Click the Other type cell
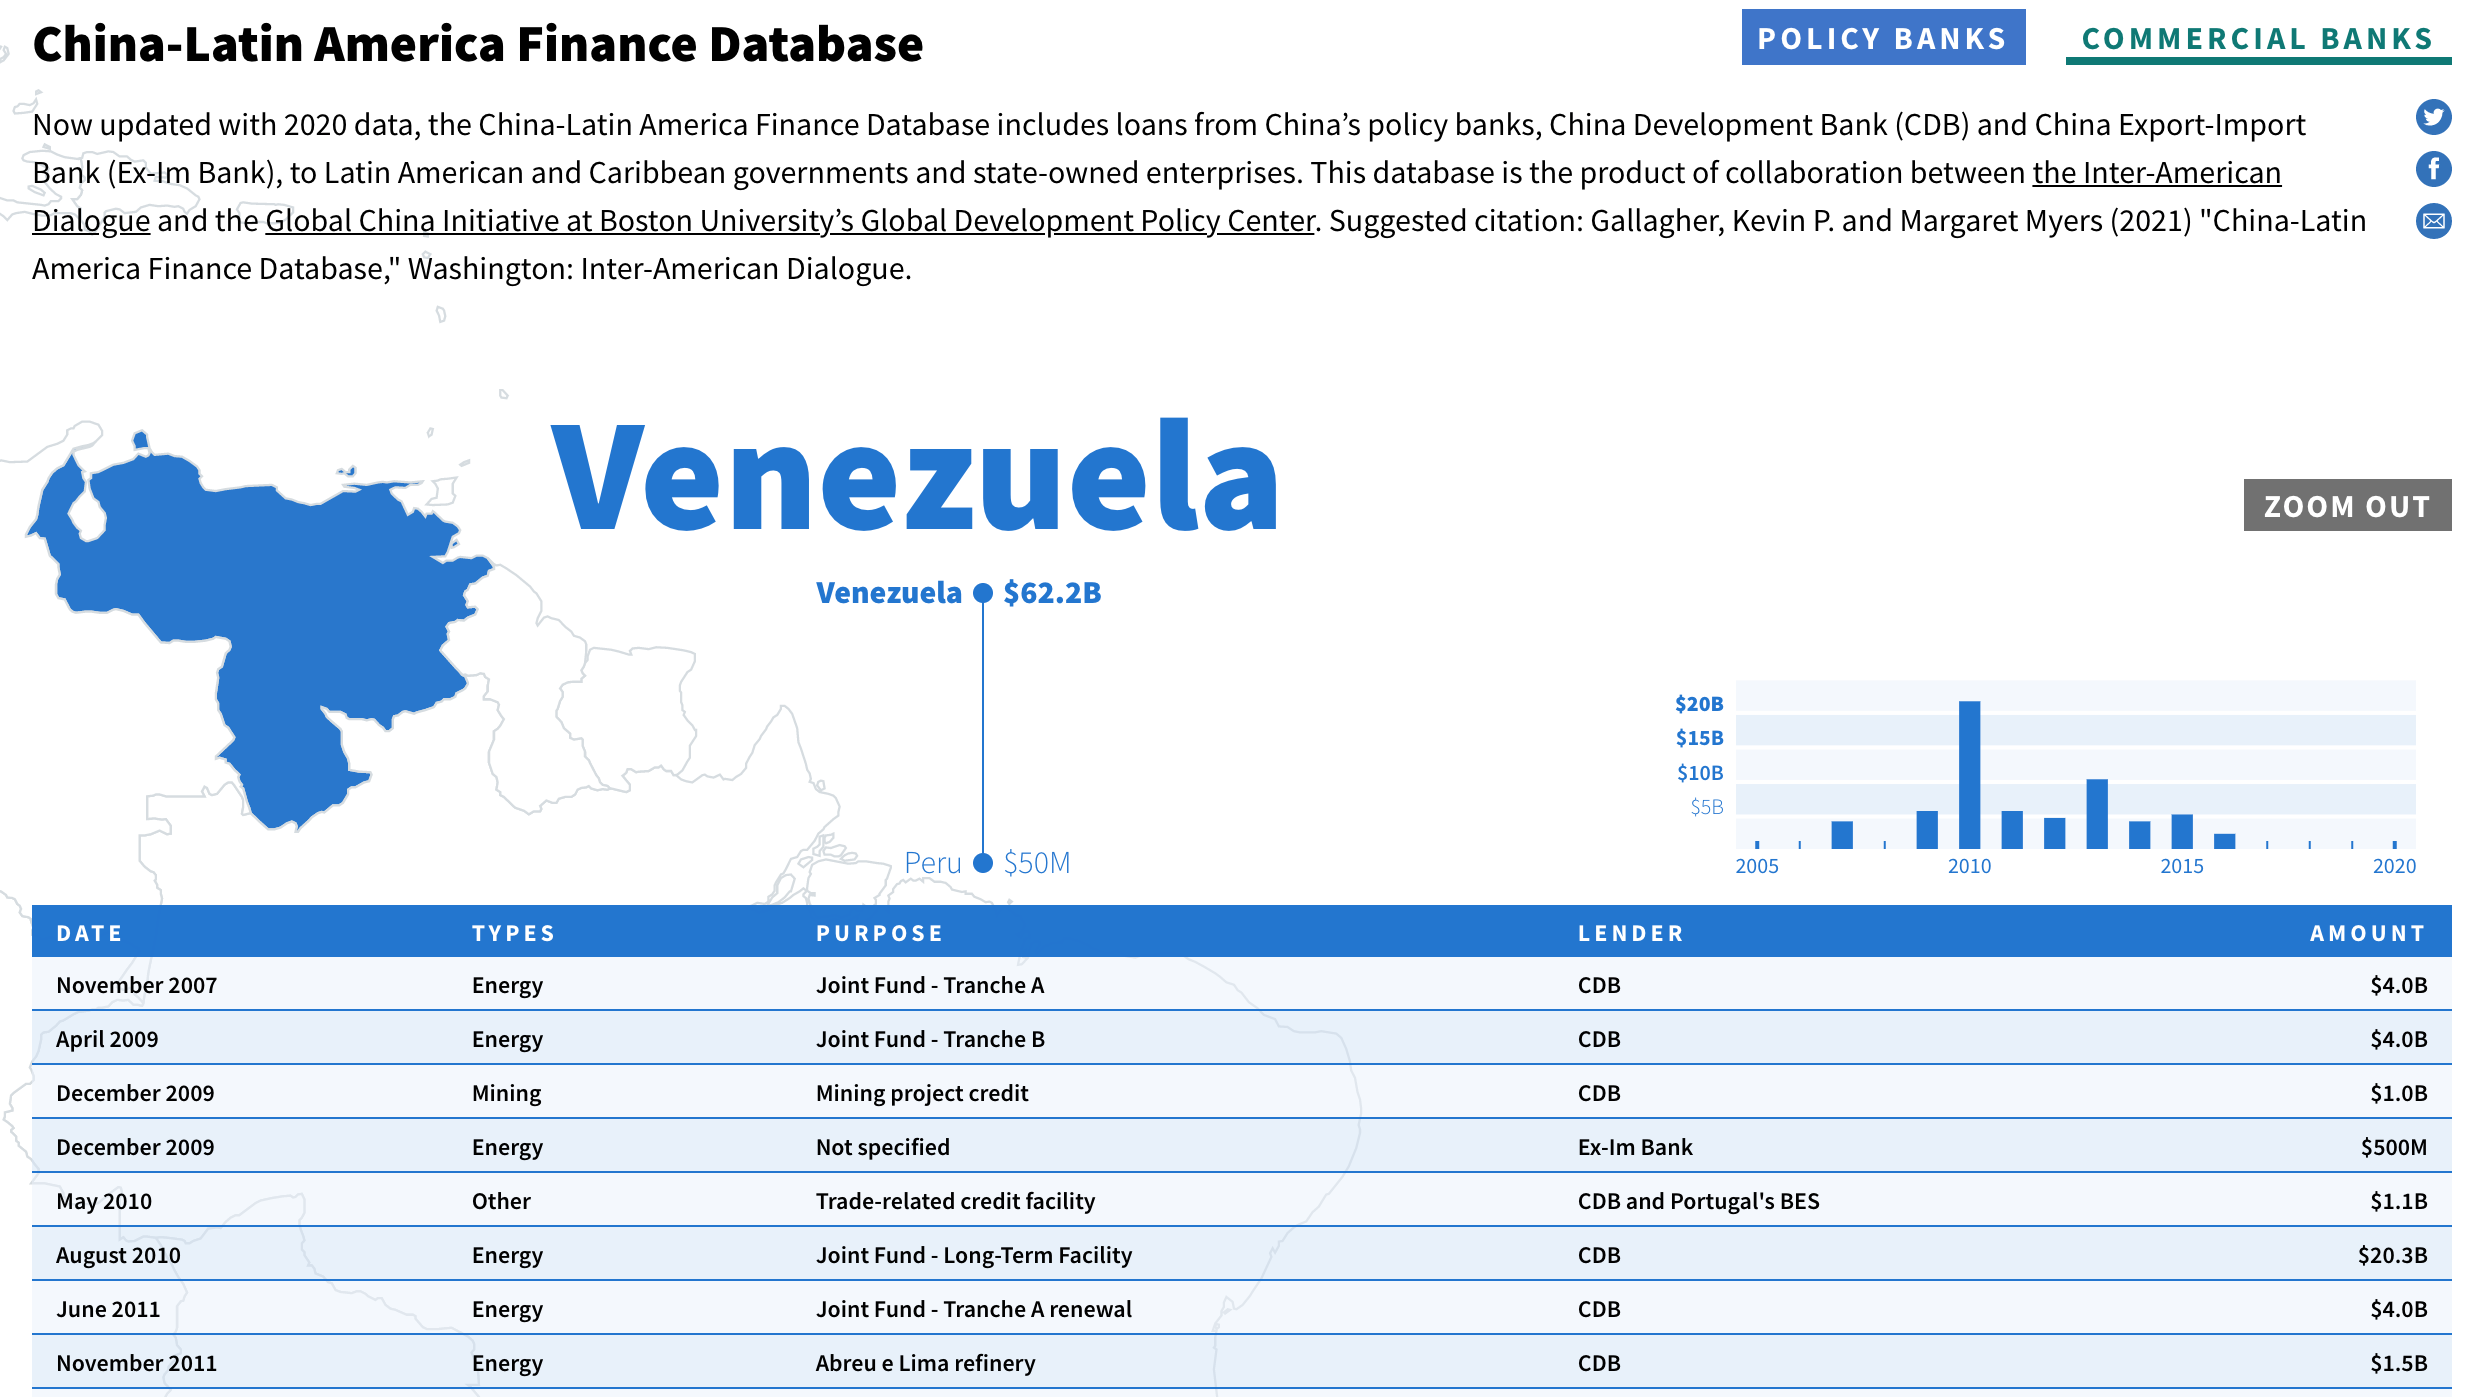 click(x=501, y=1201)
